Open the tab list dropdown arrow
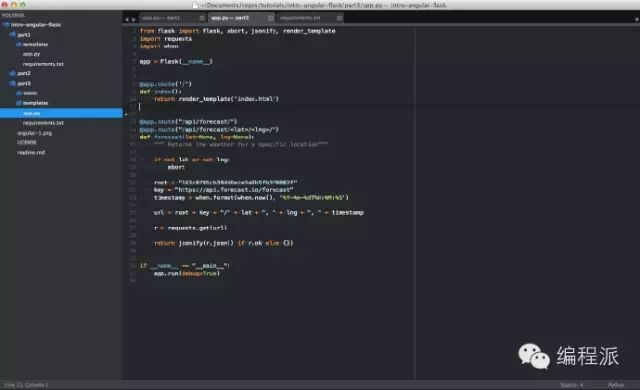The width and height of the screenshot is (640, 390). click(636, 19)
